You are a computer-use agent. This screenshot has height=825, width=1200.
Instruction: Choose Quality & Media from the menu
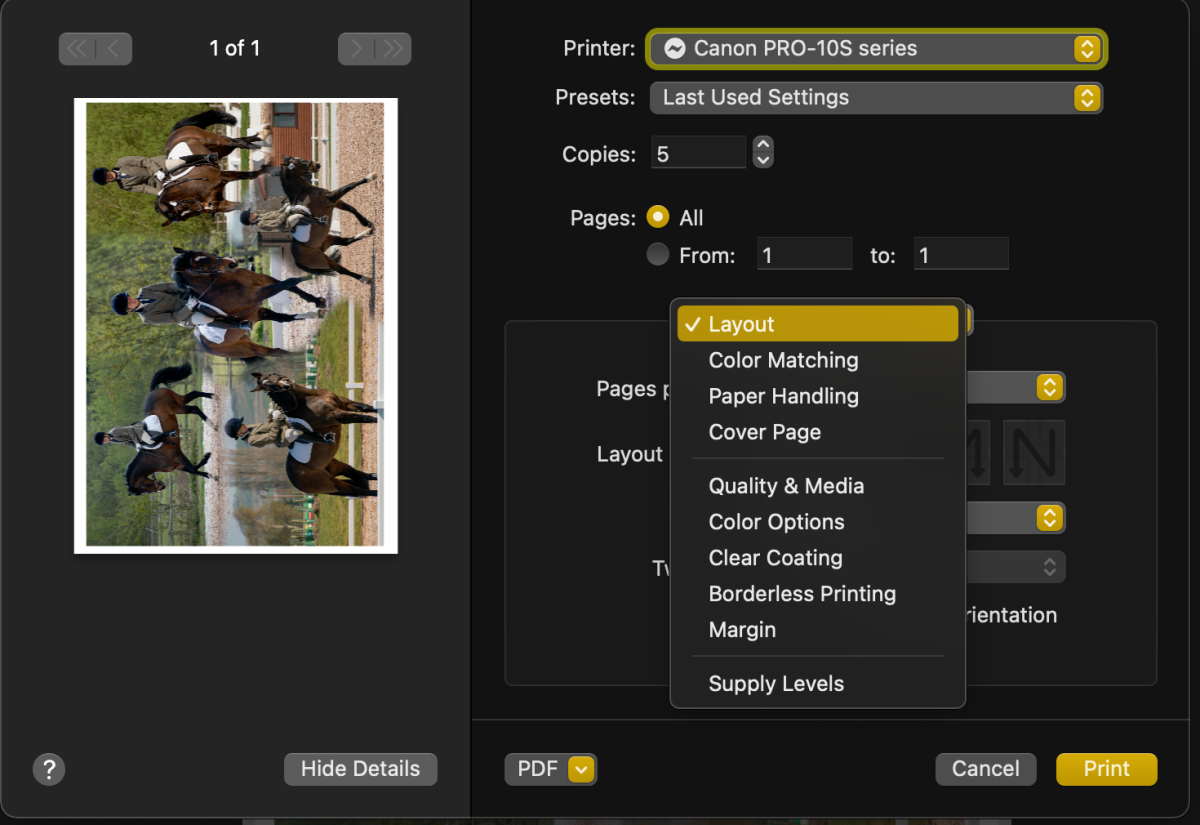[x=786, y=486]
